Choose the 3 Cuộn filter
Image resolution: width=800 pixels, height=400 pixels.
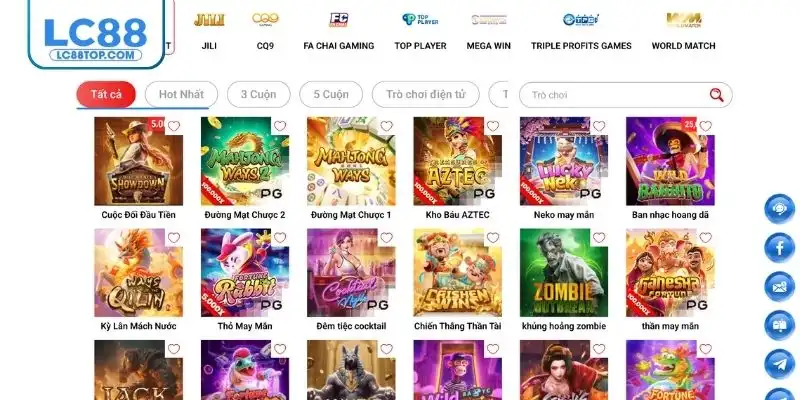click(259, 94)
